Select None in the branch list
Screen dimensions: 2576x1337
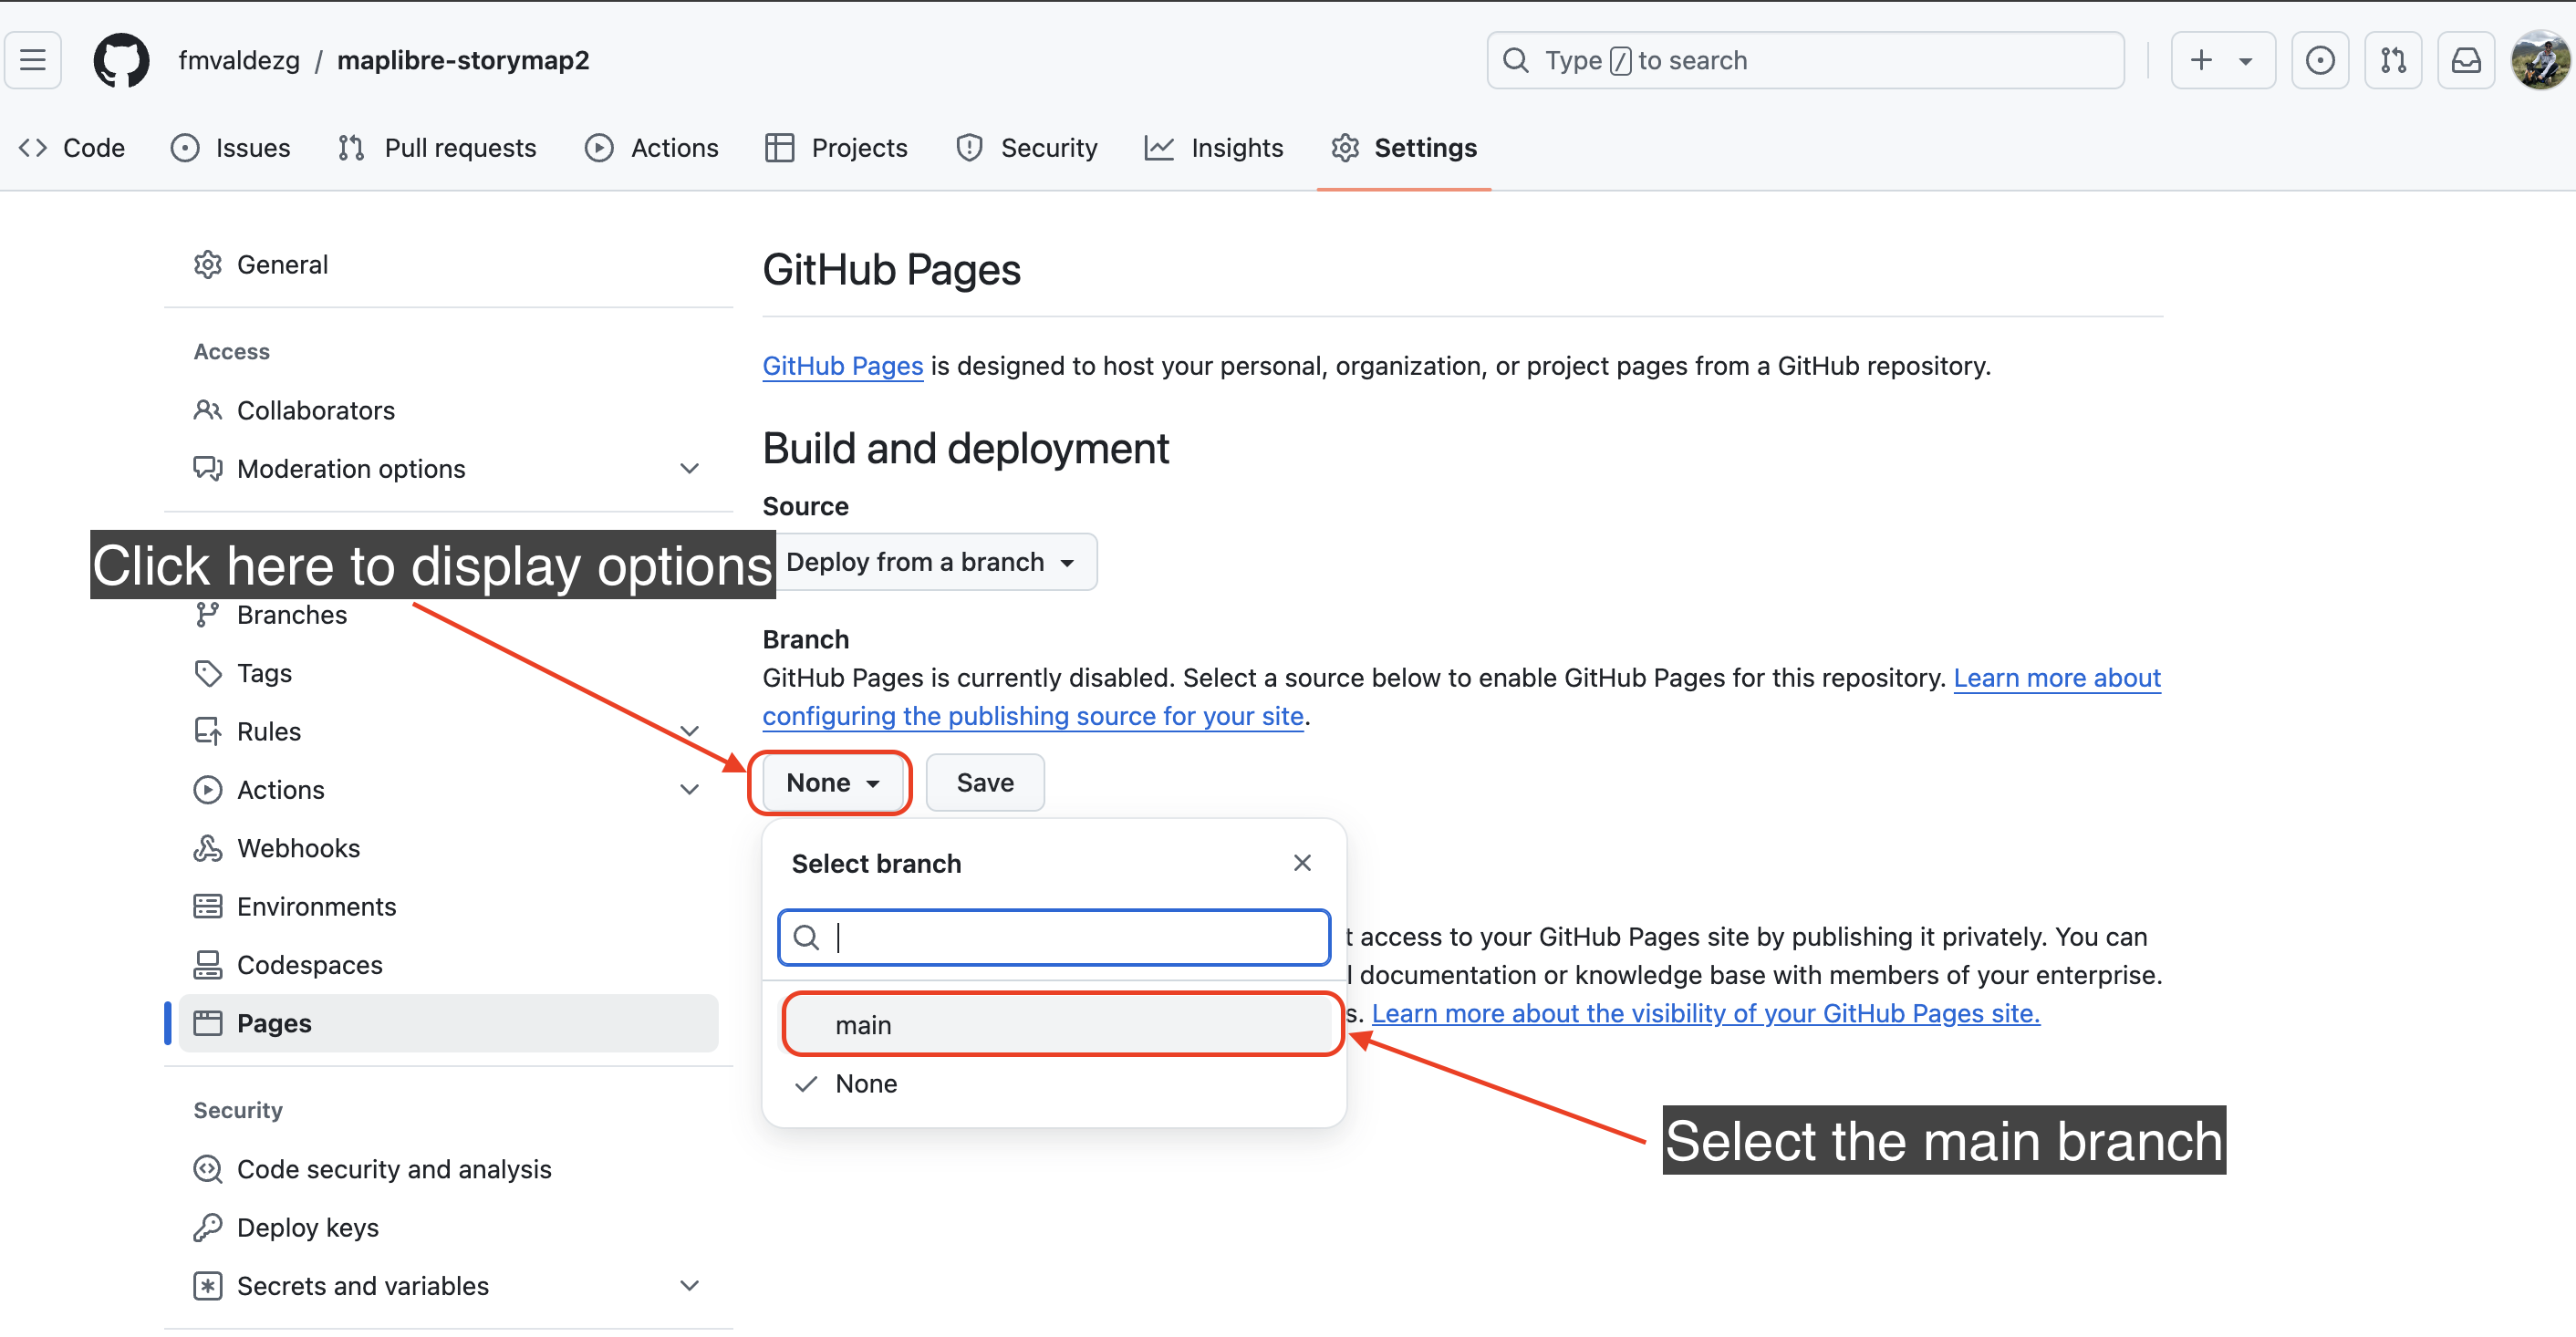coord(866,1083)
